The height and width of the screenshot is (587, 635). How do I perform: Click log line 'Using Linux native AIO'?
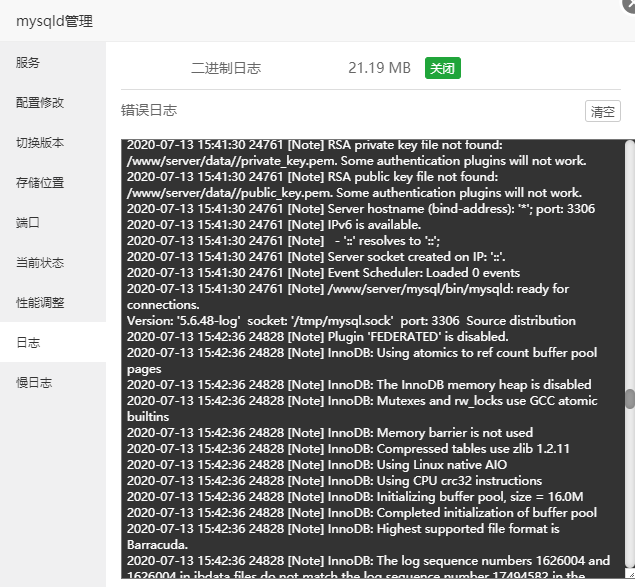pyautogui.click(x=317, y=465)
